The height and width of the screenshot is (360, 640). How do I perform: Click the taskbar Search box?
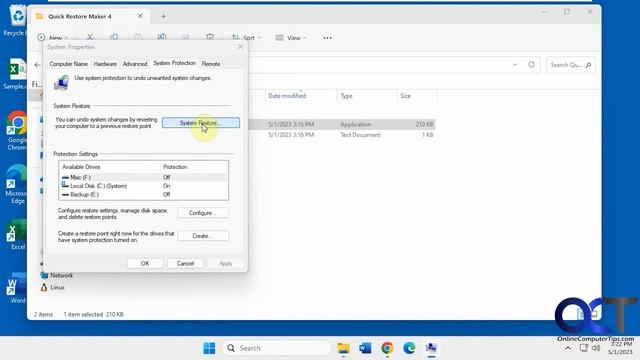pos(277,348)
